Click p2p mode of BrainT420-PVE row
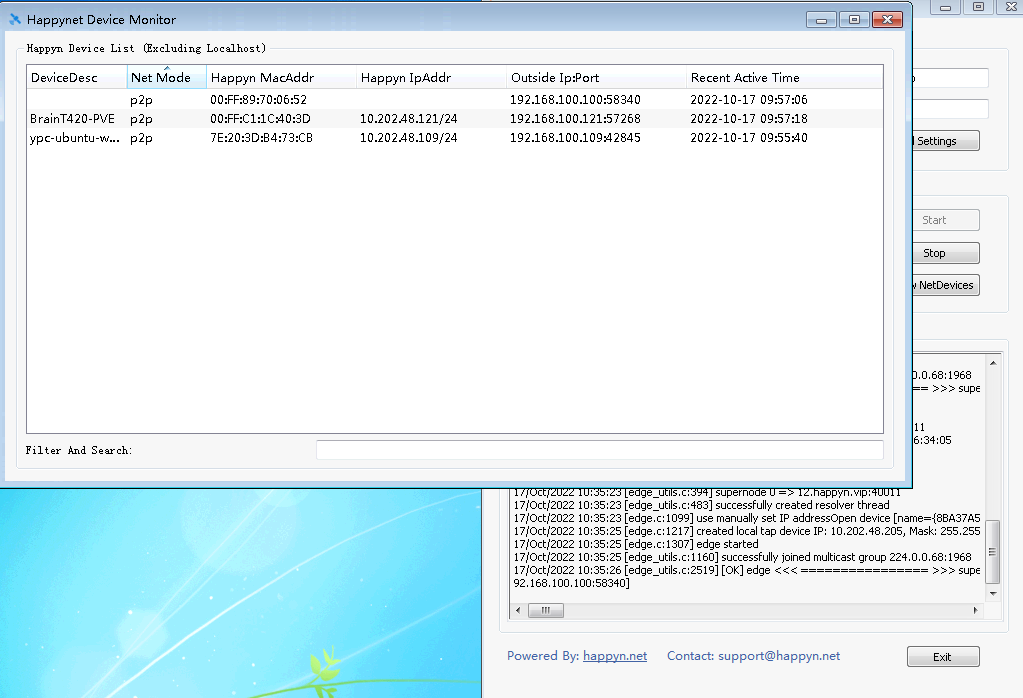 pos(141,119)
